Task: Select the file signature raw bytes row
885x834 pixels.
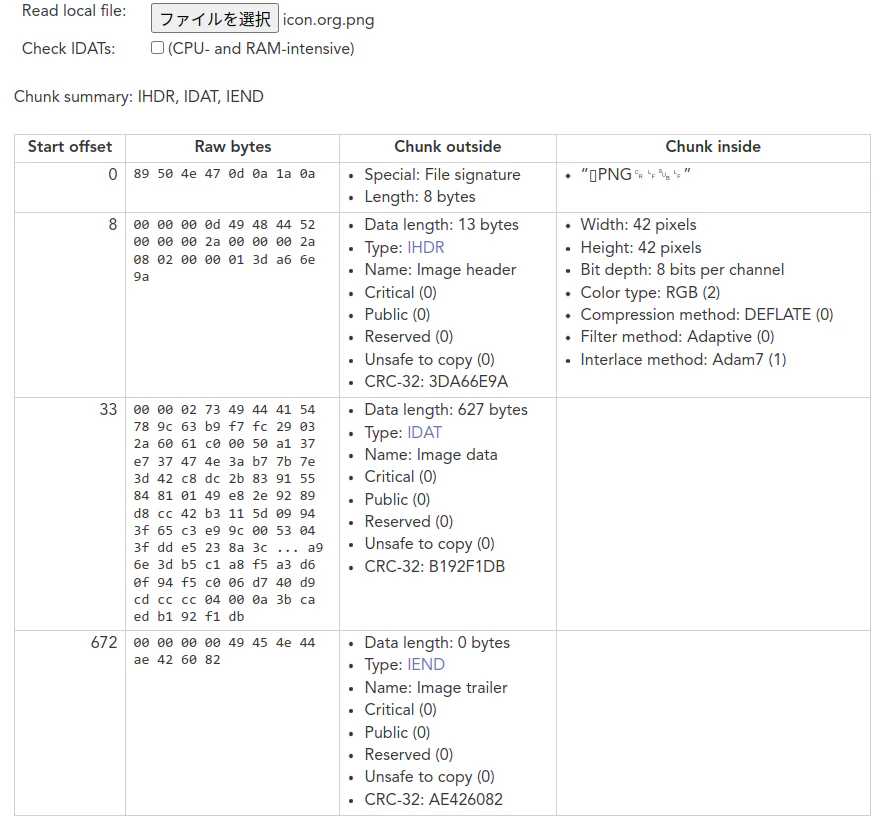Action: [225, 174]
